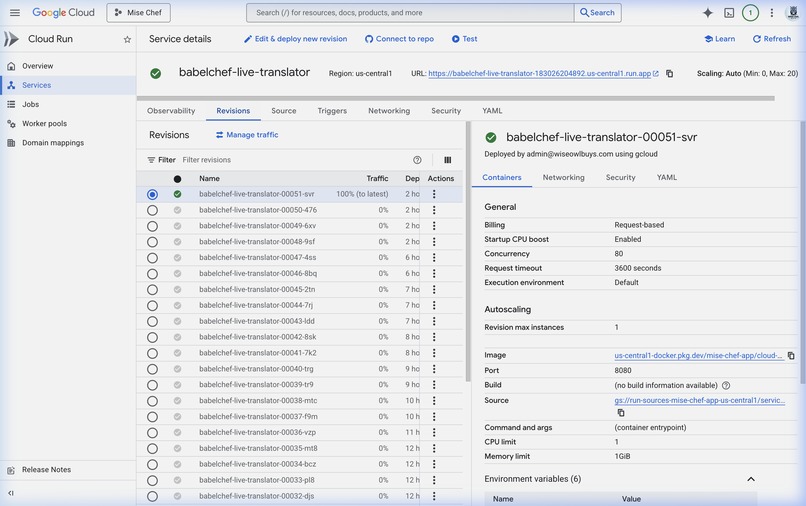Viewport: 806px width, 506px height.
Task: Click Edit & deploy new revision
Action: click(x=296, y=39)
